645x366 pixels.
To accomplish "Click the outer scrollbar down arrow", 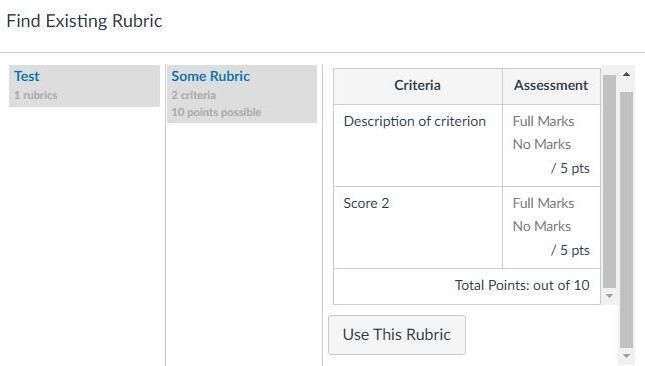I will (x=626, y=356).
